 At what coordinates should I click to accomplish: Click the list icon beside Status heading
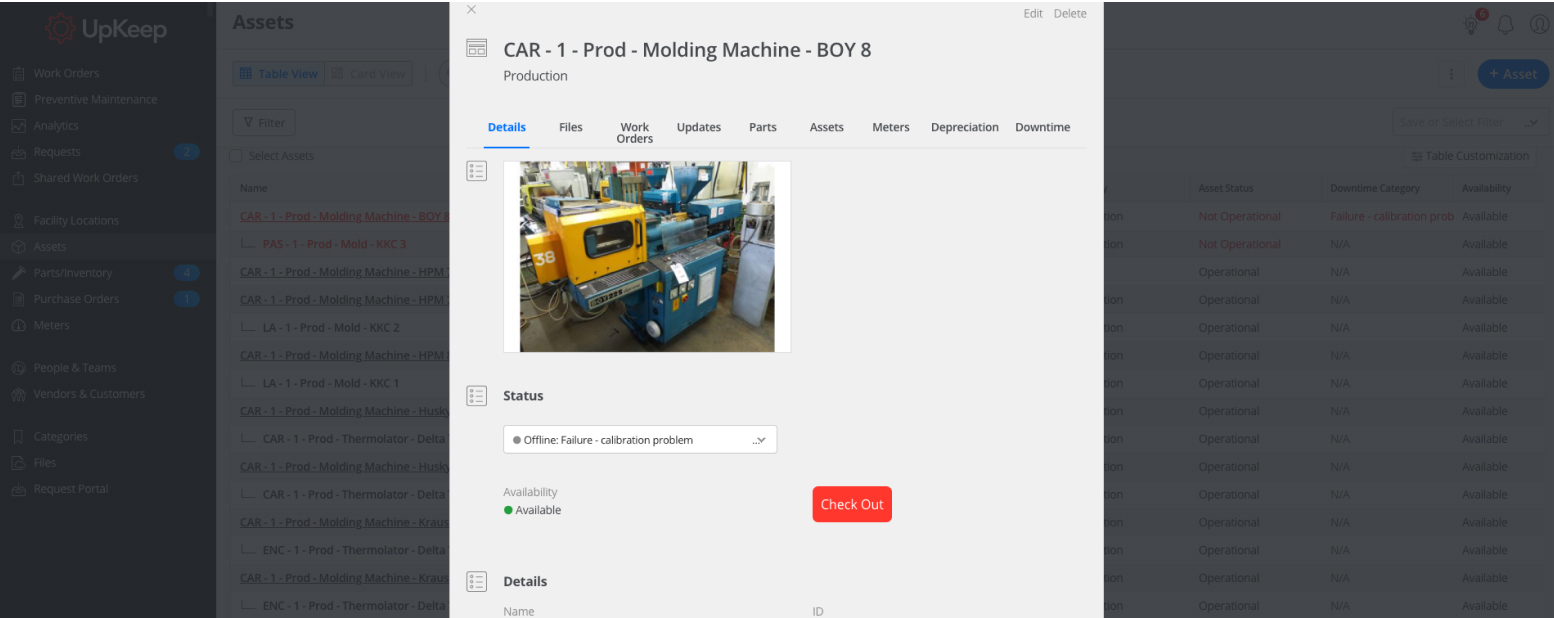(x=477, y=396)
